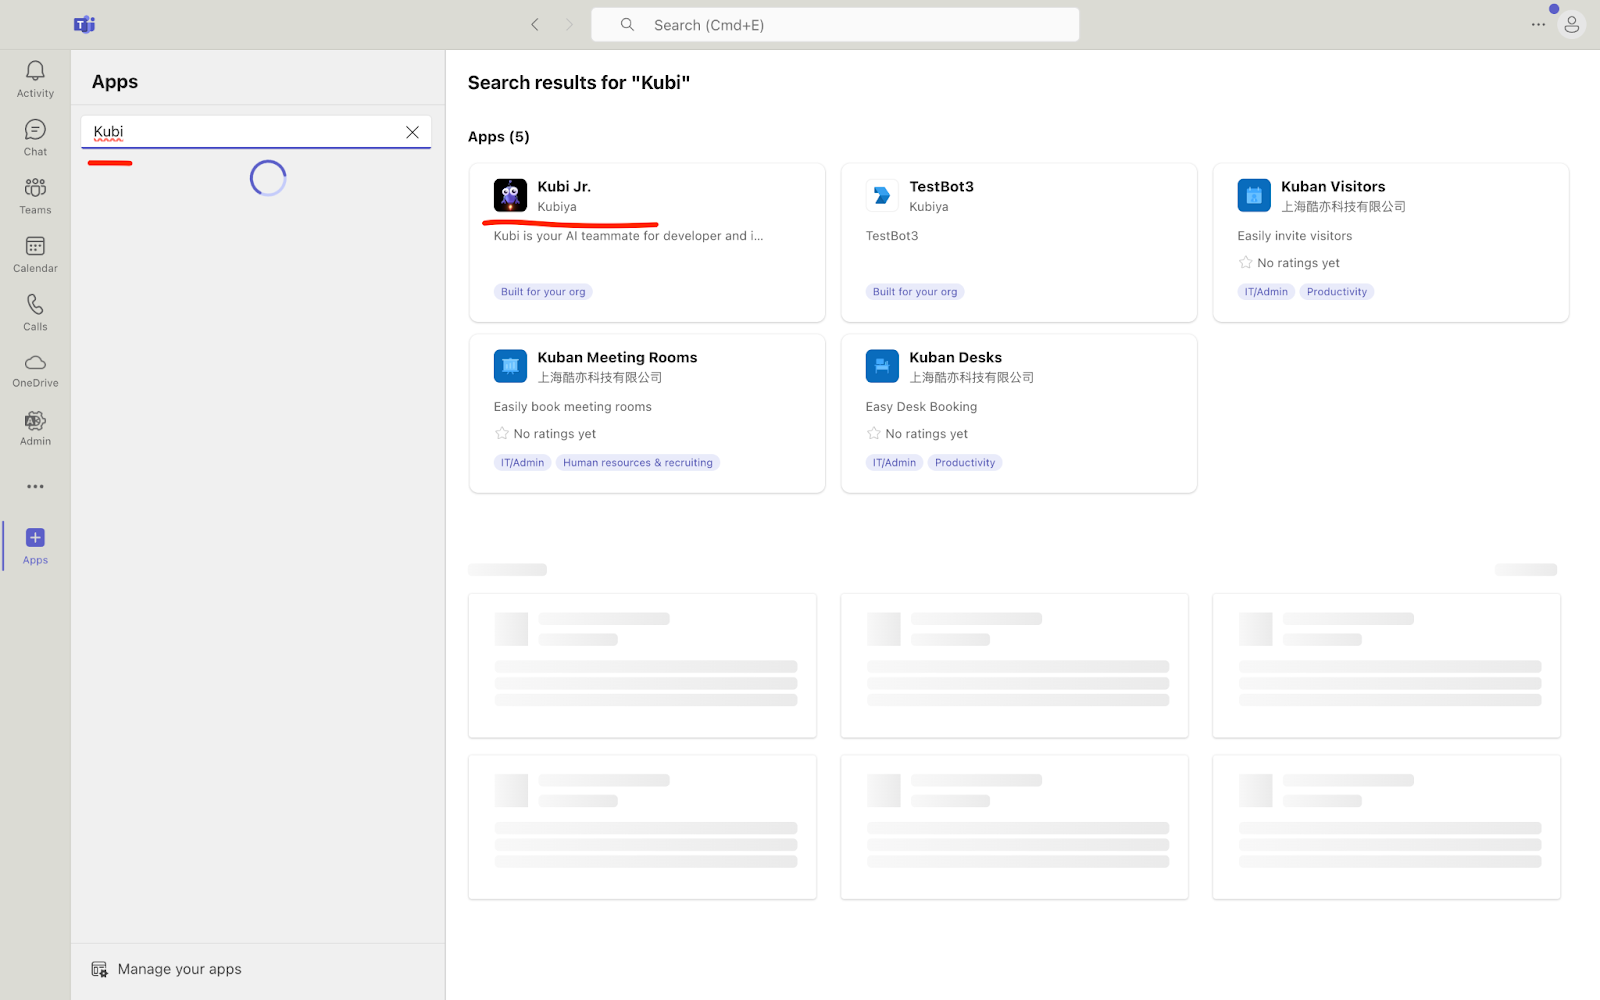
Task: Open the TestBot3 app title
Action: (941, 187)
